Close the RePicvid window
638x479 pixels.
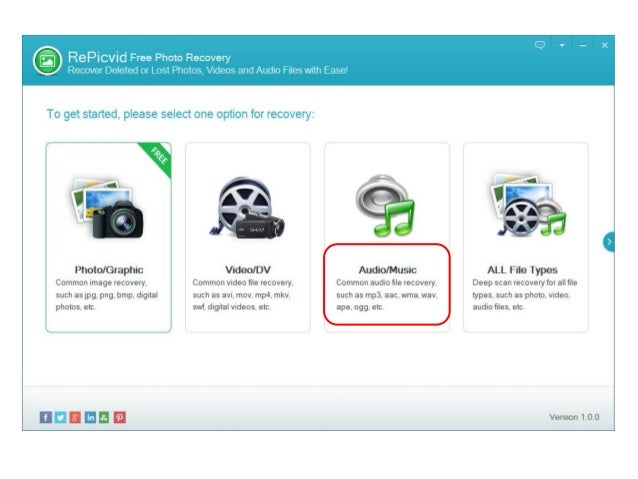coord(605,45)
